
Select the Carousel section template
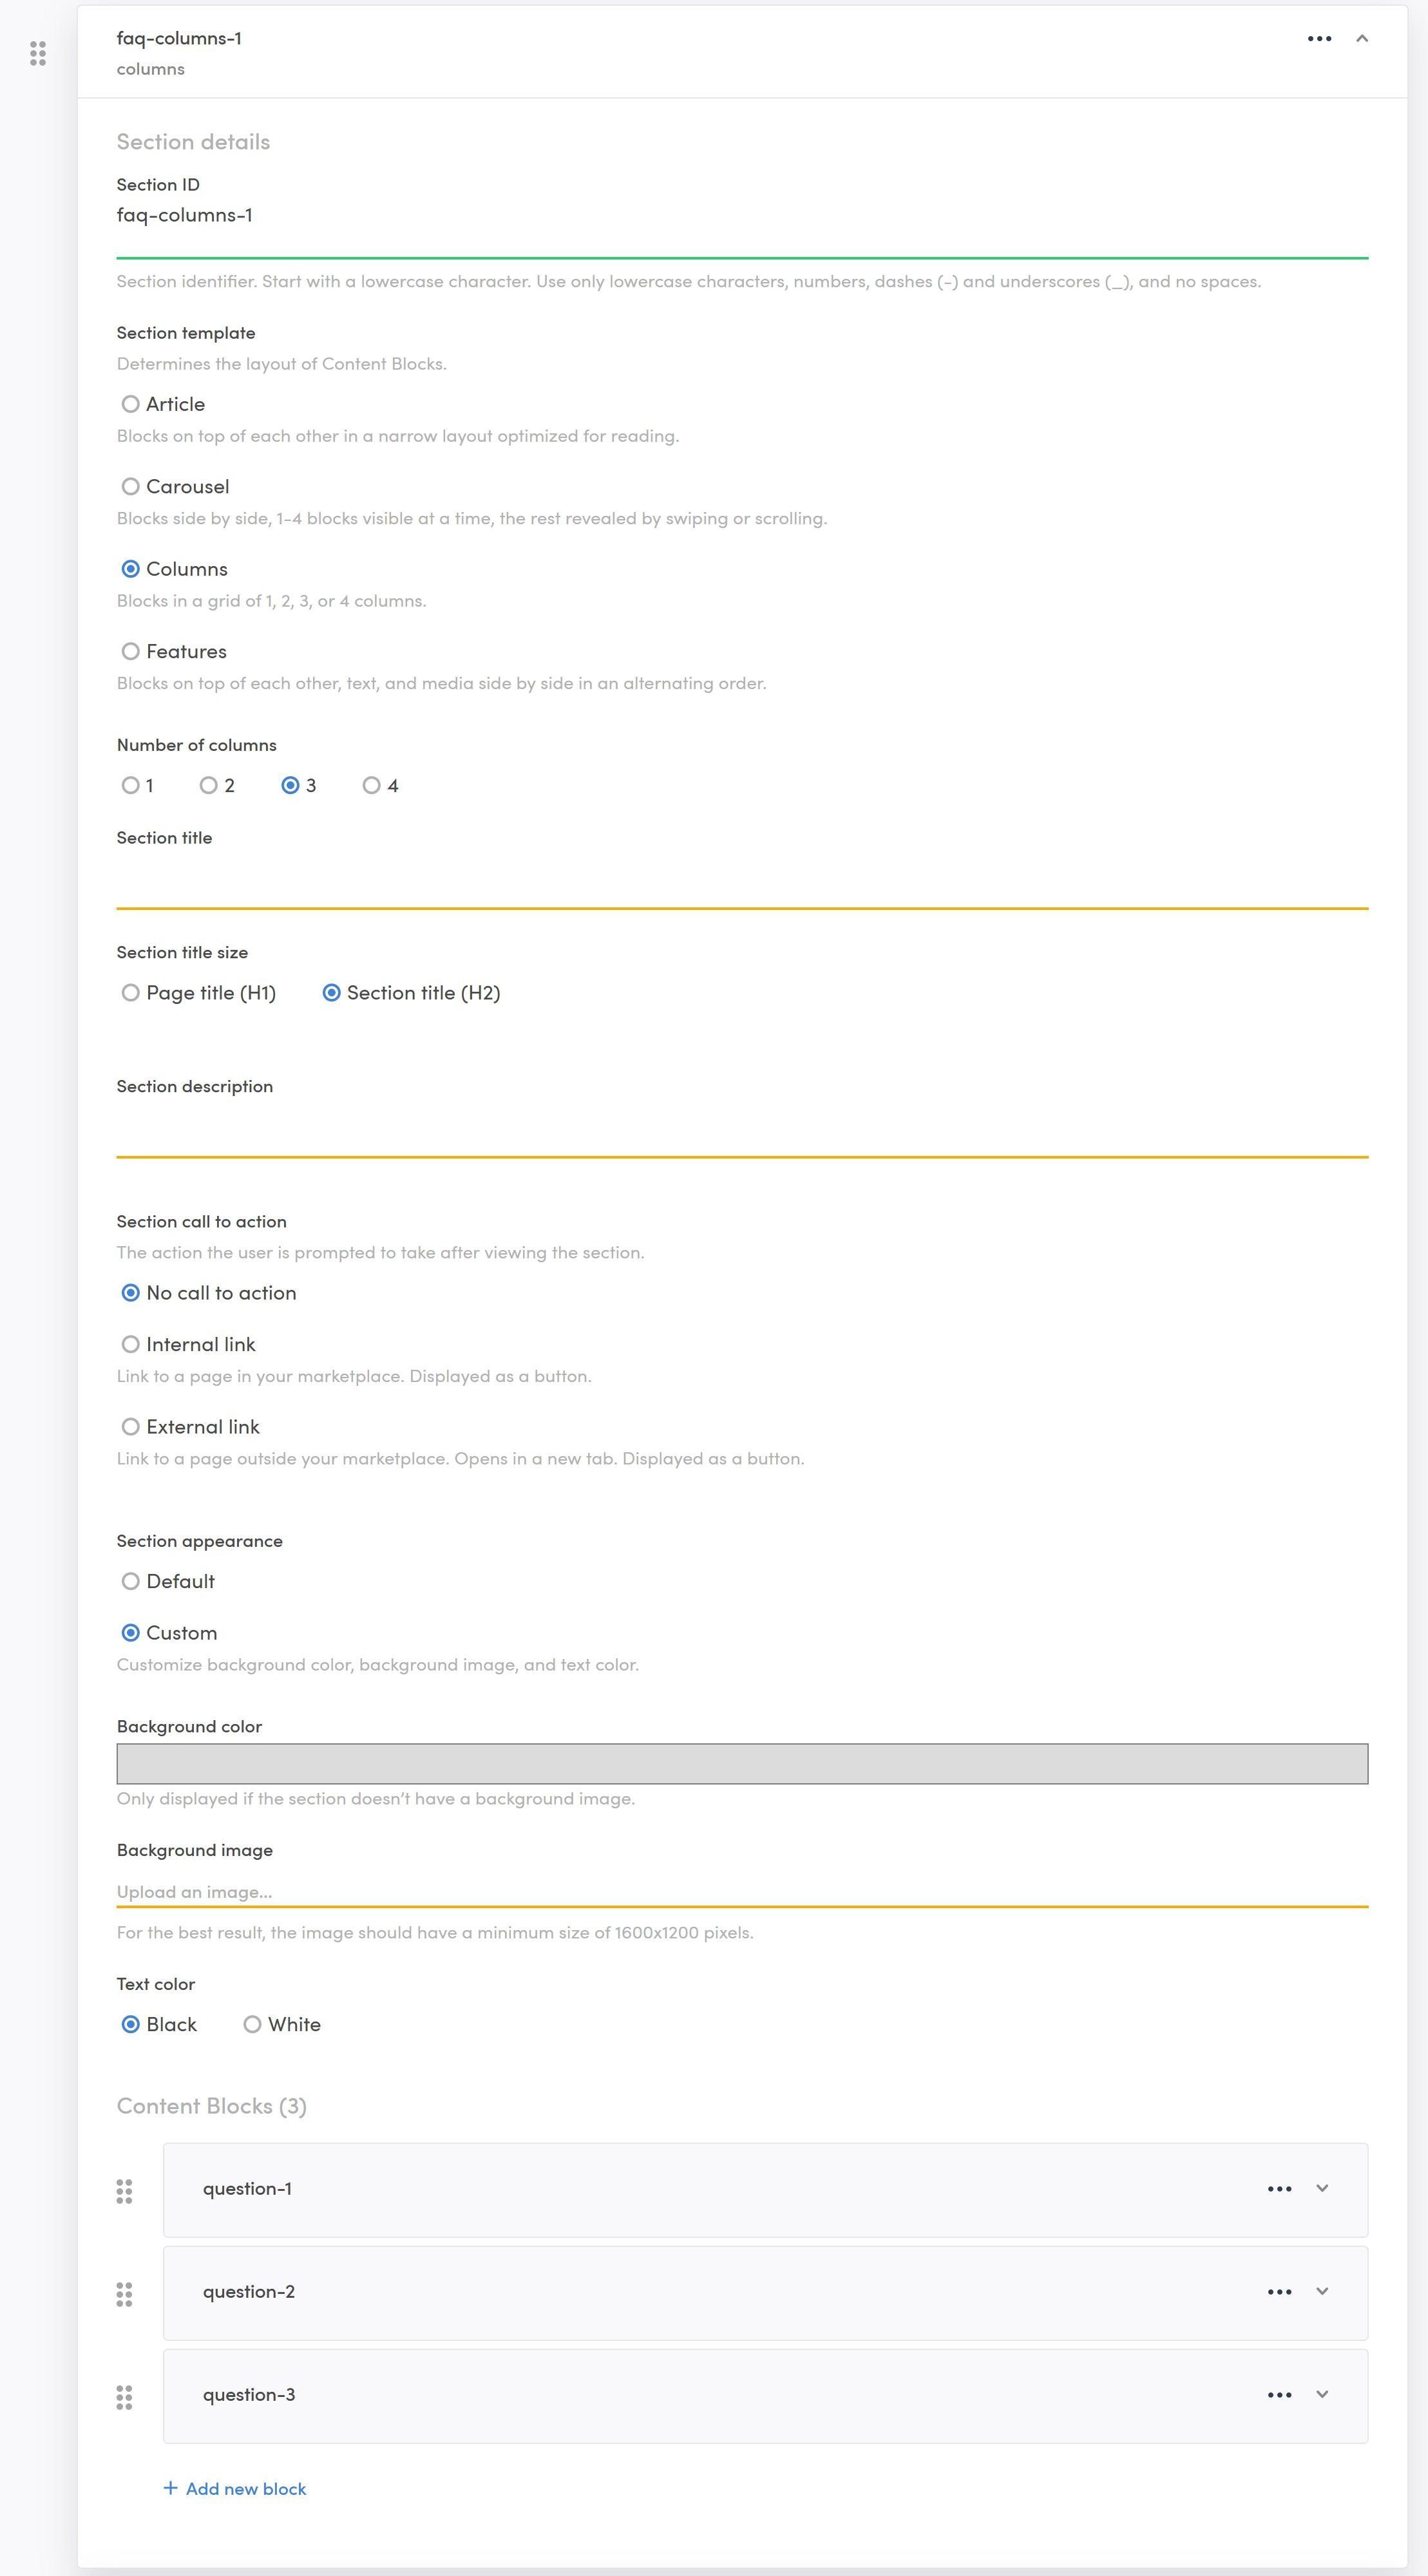[x=131, y=487]
